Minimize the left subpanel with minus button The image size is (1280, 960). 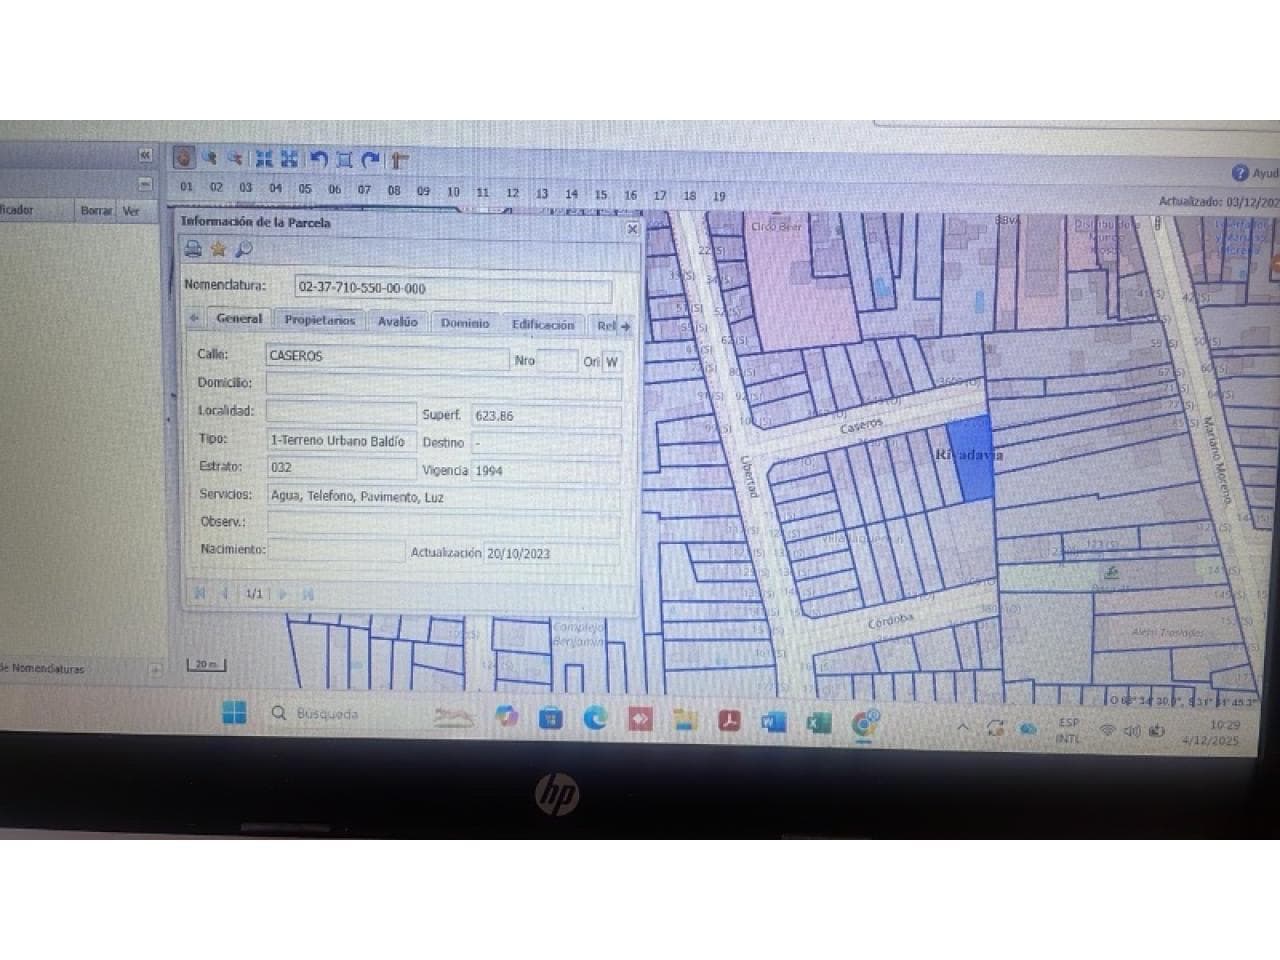145,184
